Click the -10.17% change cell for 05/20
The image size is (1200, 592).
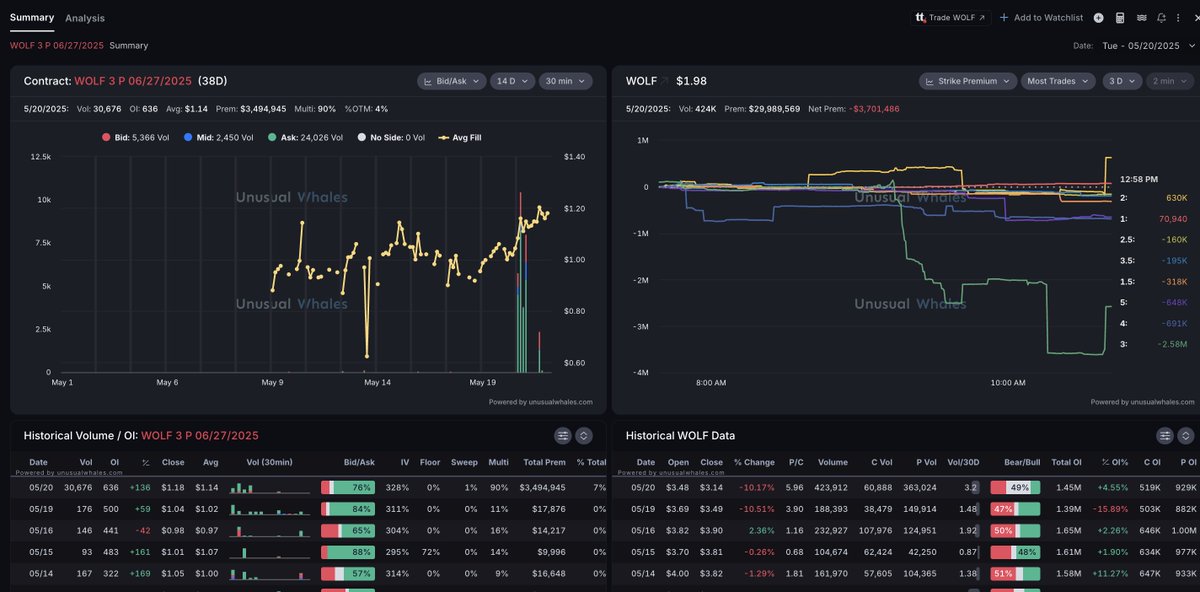(756, 488)
